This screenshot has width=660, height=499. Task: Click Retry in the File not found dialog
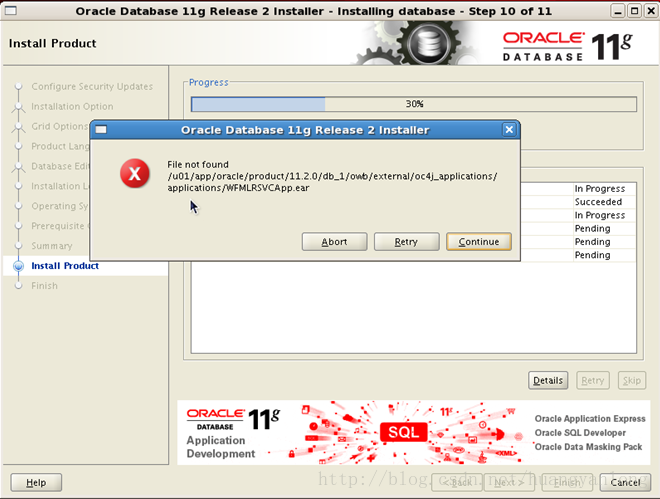(406, 242)
